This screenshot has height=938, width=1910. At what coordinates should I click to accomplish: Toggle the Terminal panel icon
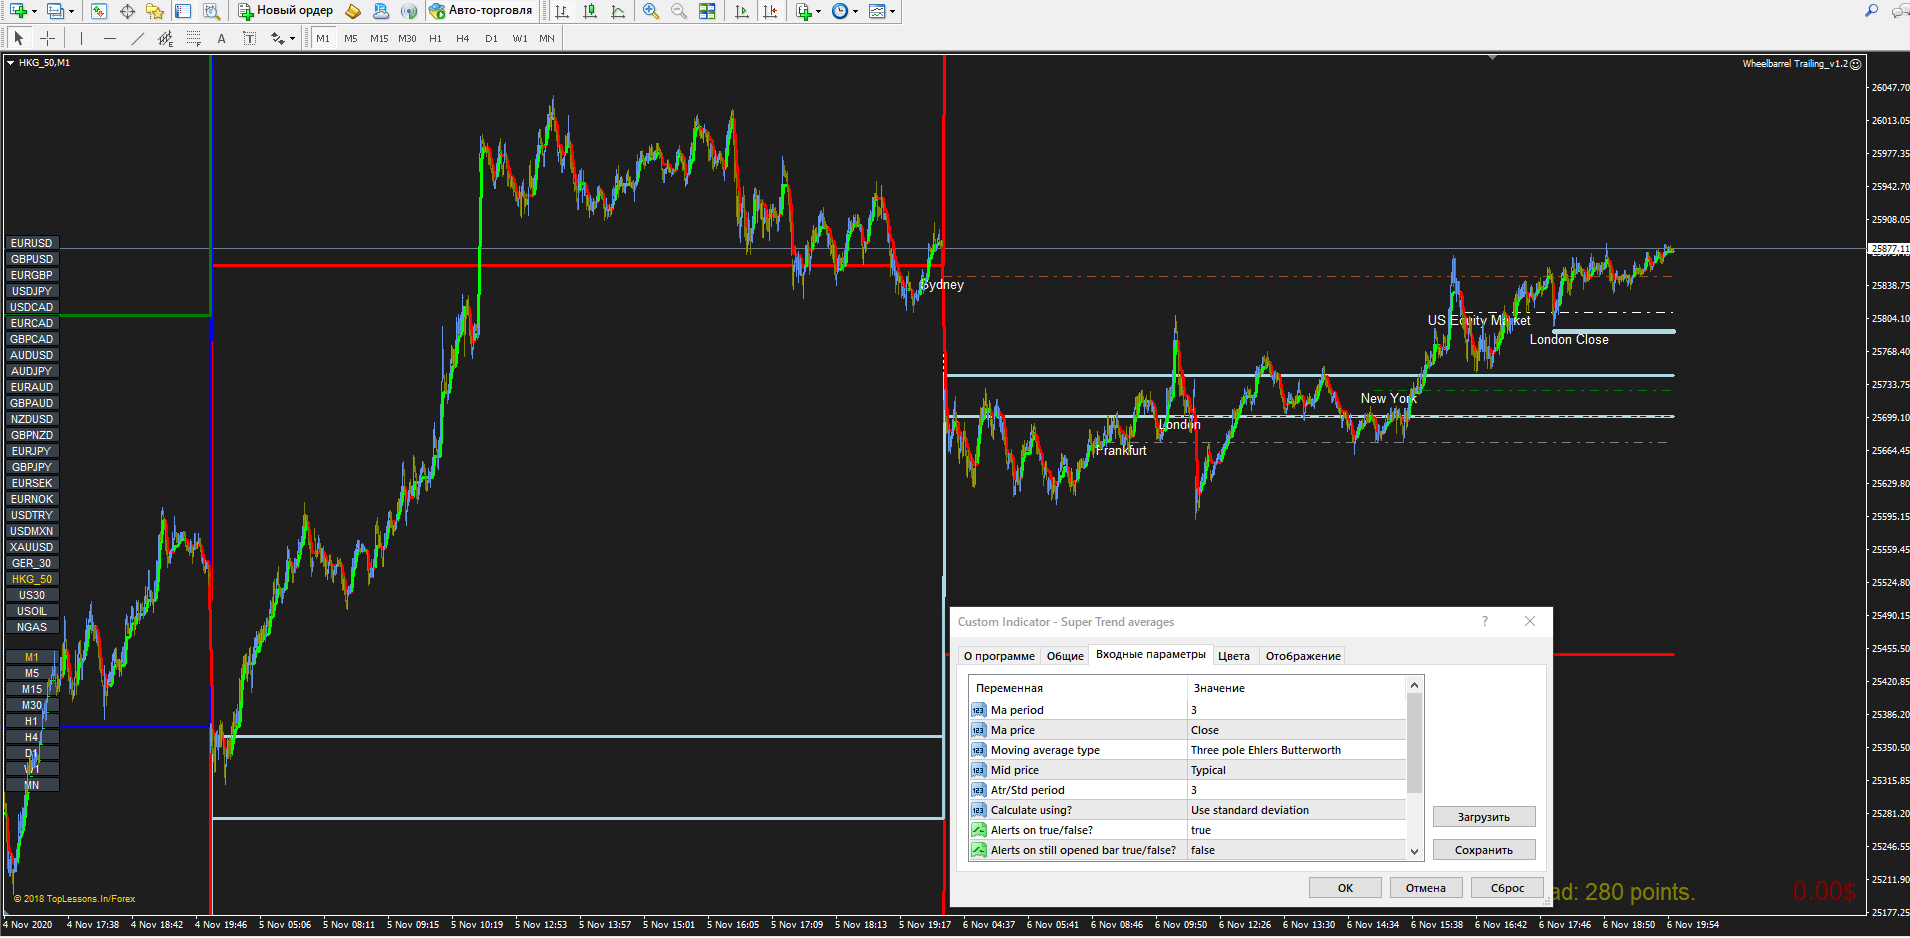point(183,11)
